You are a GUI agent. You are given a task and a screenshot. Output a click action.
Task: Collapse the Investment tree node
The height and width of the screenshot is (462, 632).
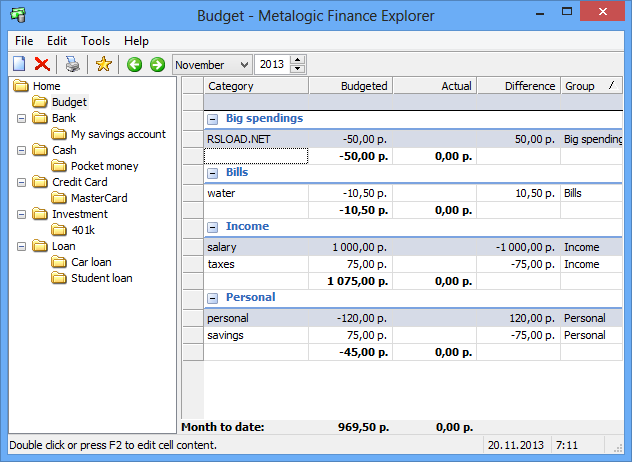tap(21, 214)
